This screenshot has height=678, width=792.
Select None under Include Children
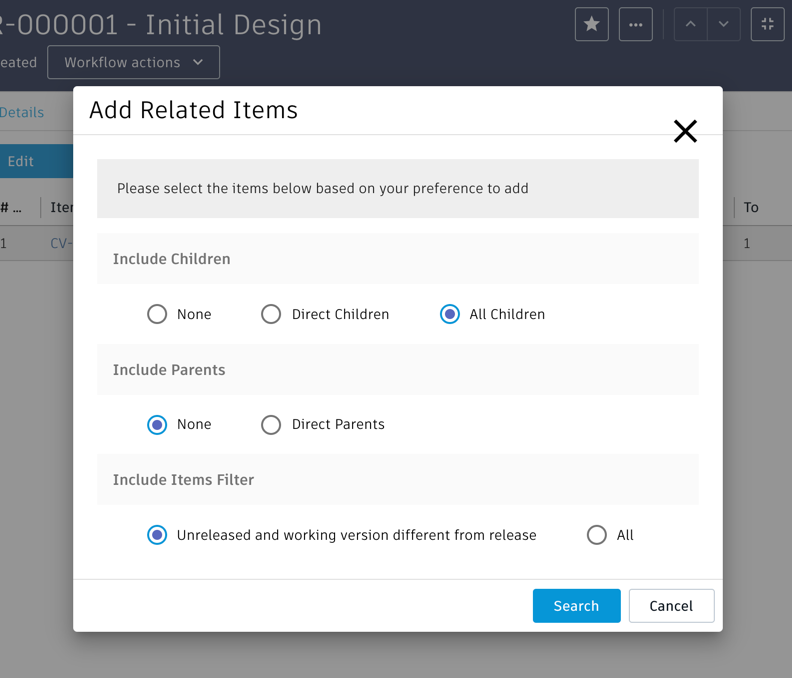tap(157, 314)
